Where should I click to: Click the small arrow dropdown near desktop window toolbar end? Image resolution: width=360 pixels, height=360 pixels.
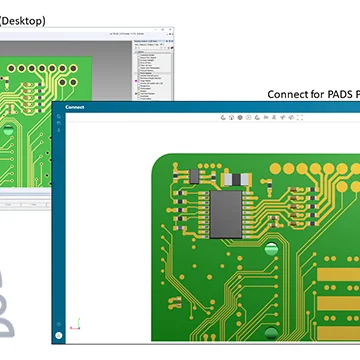tap(167, 34)
